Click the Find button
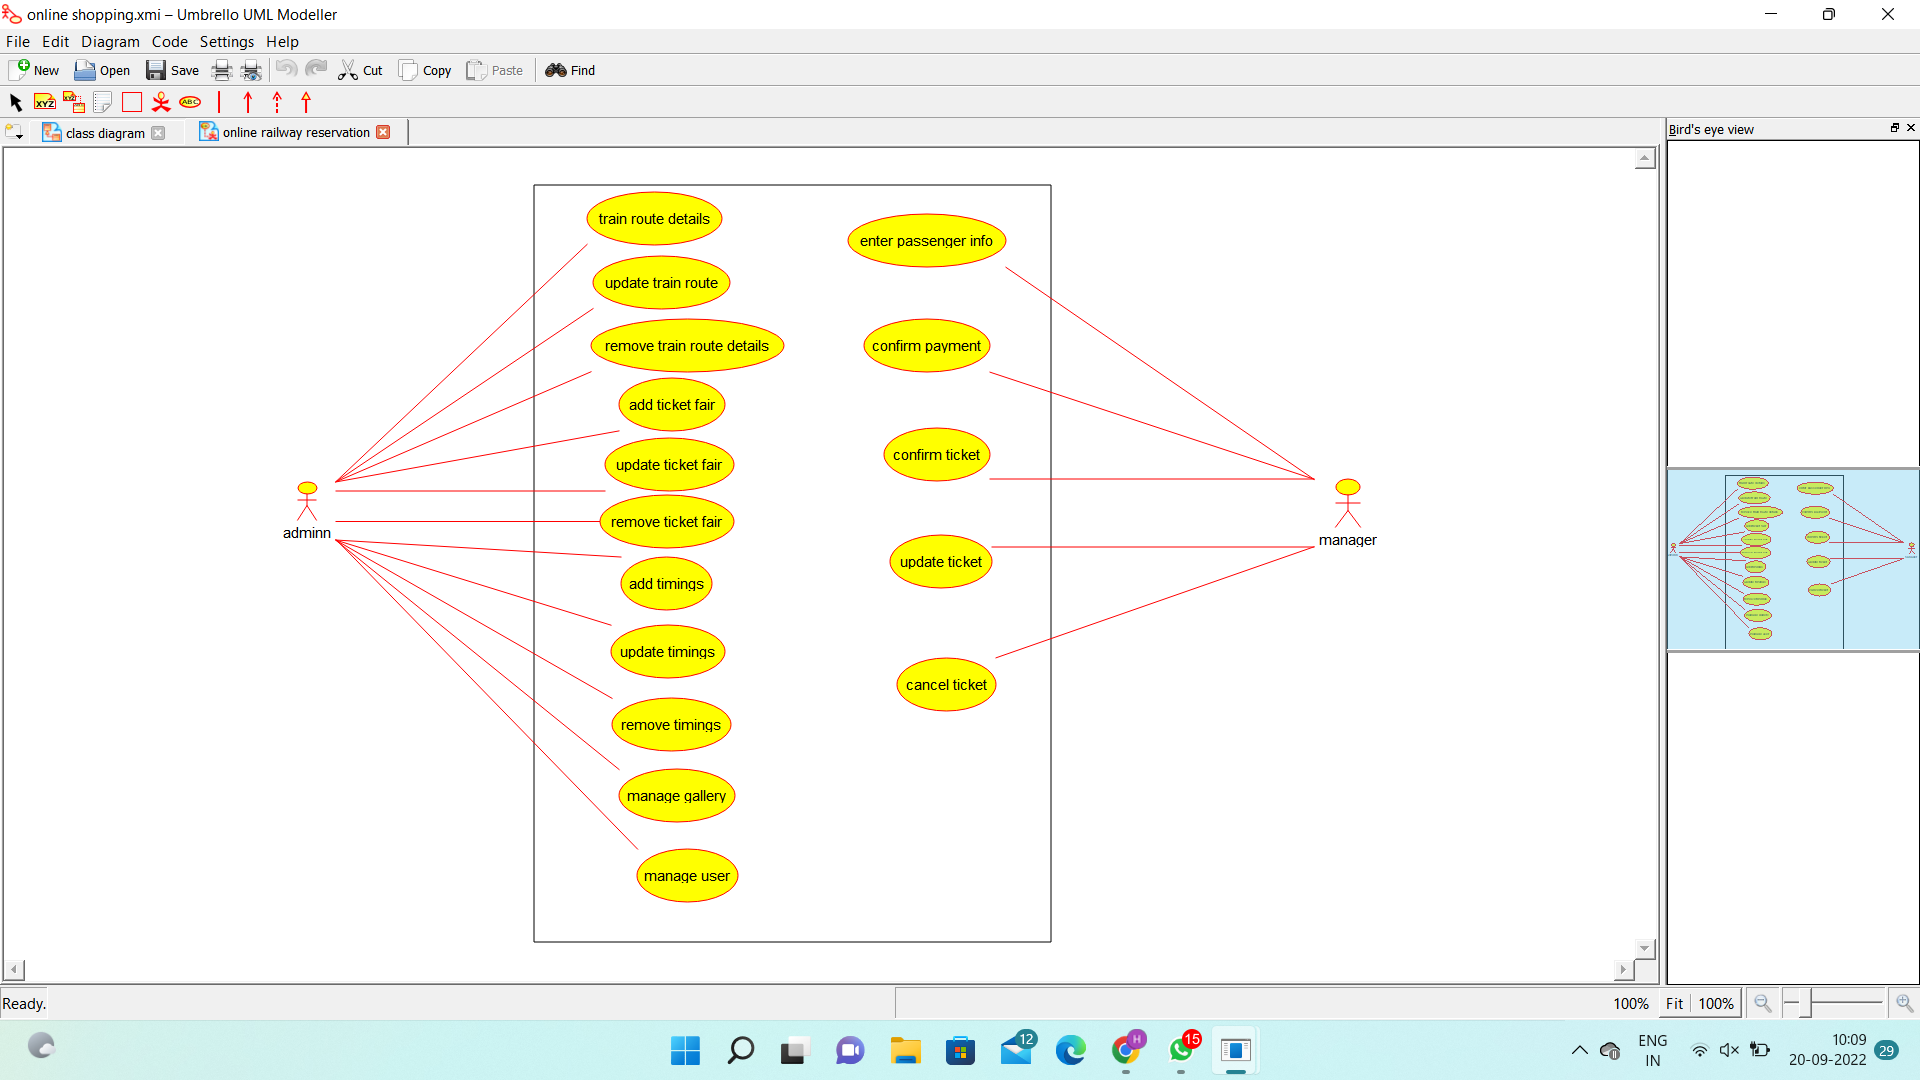 click(x=570, y=70)
